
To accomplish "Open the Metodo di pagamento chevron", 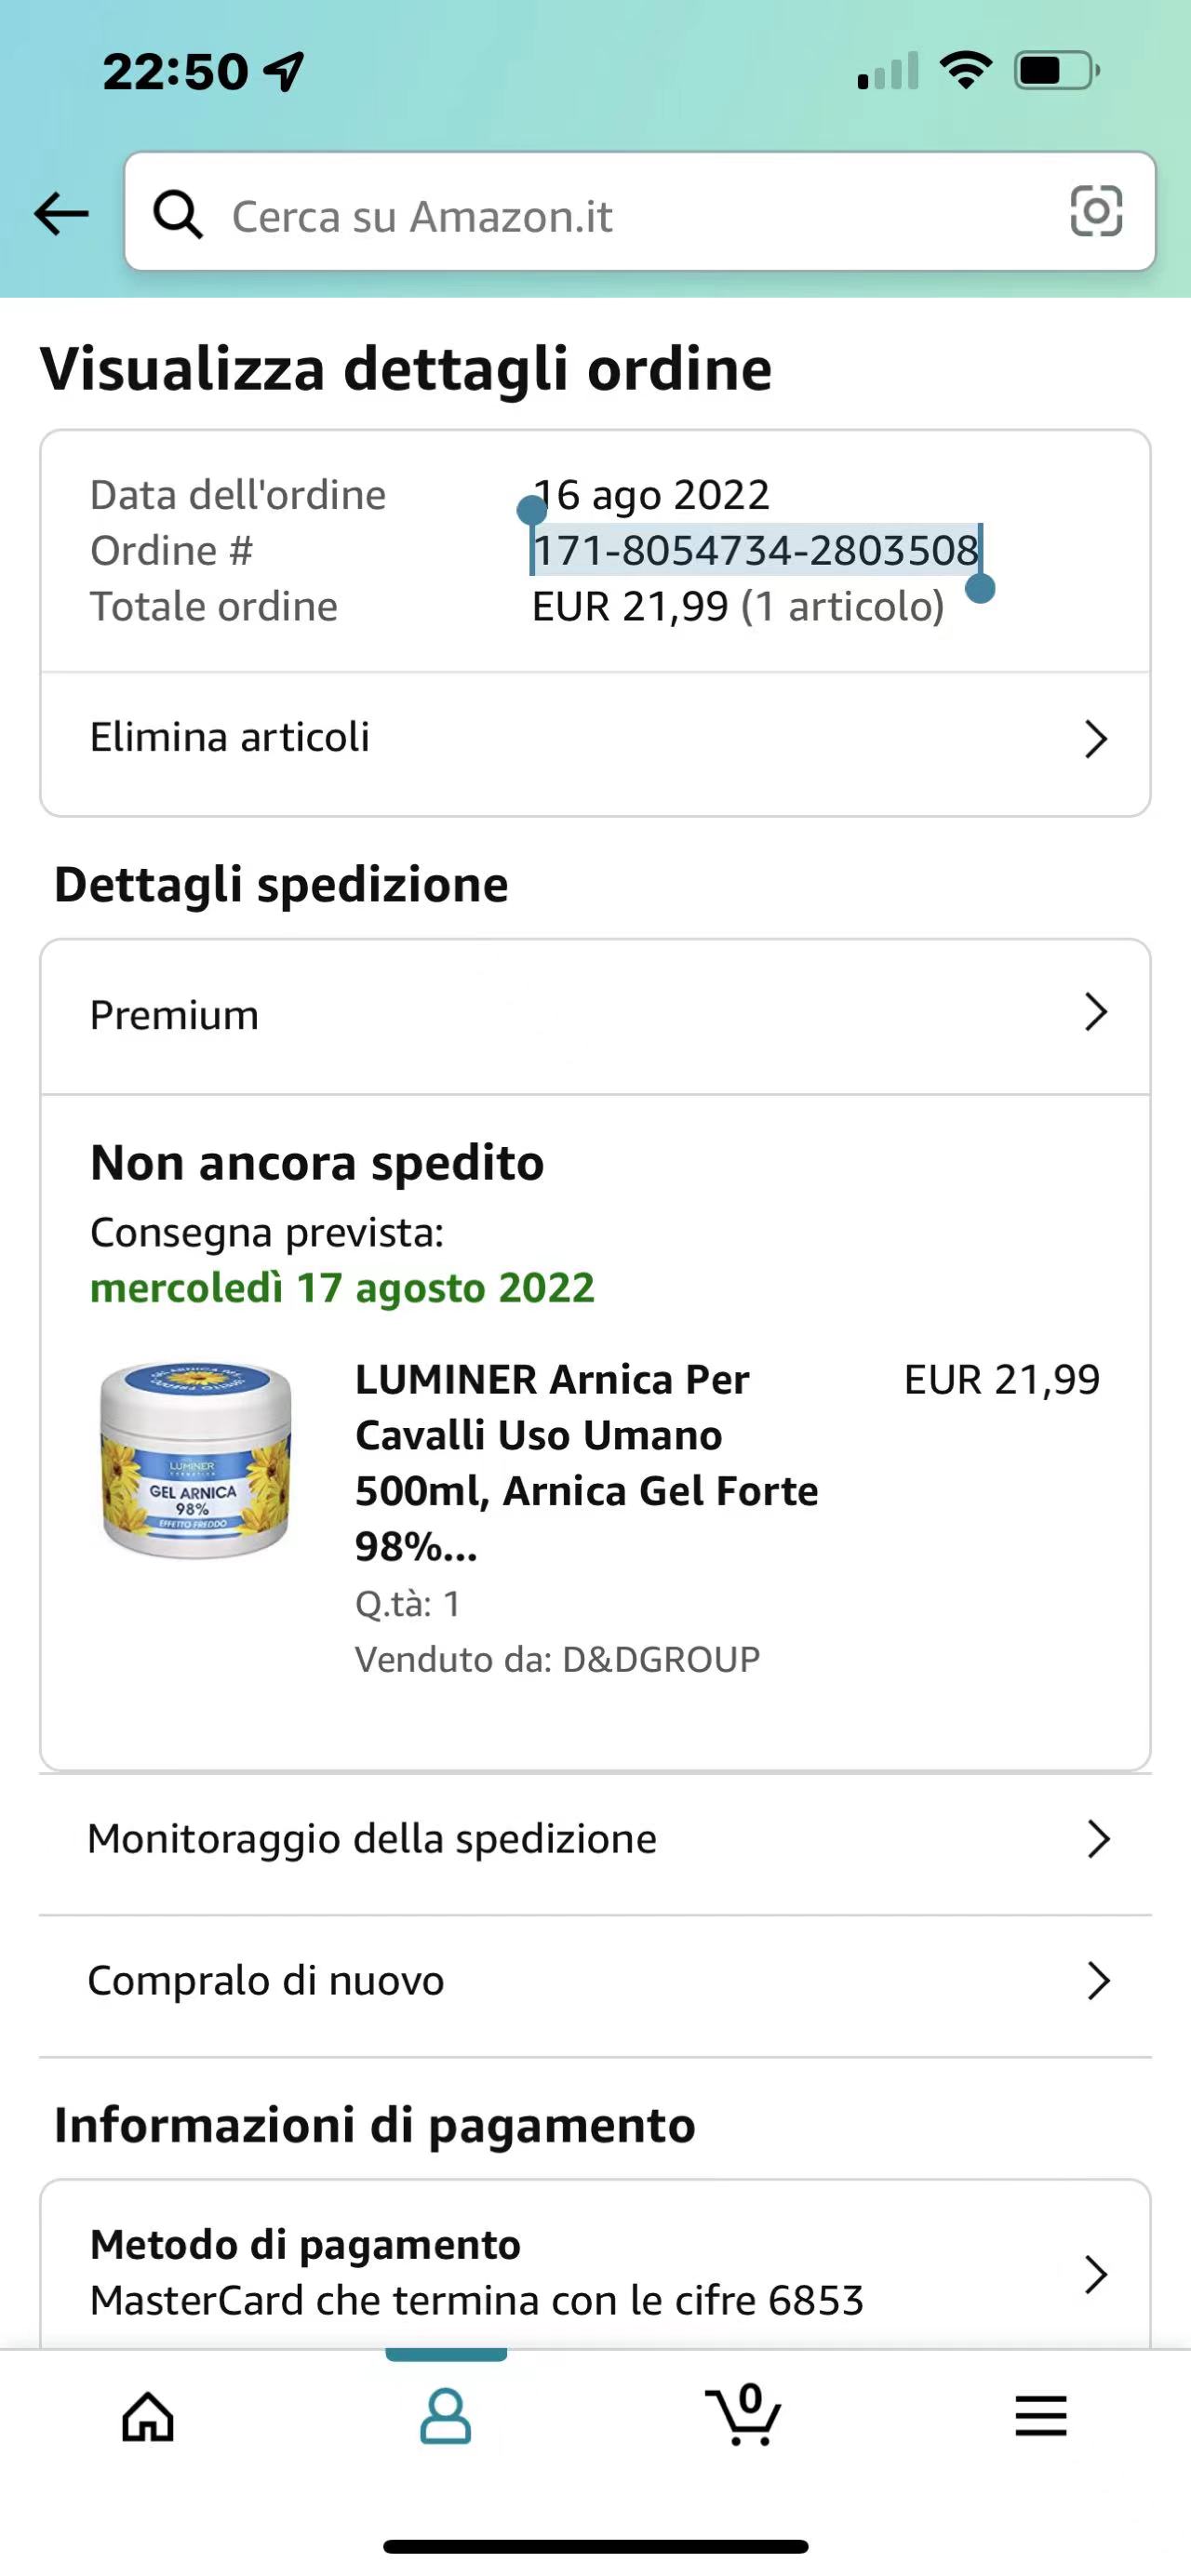I will click(1097, 2274).
